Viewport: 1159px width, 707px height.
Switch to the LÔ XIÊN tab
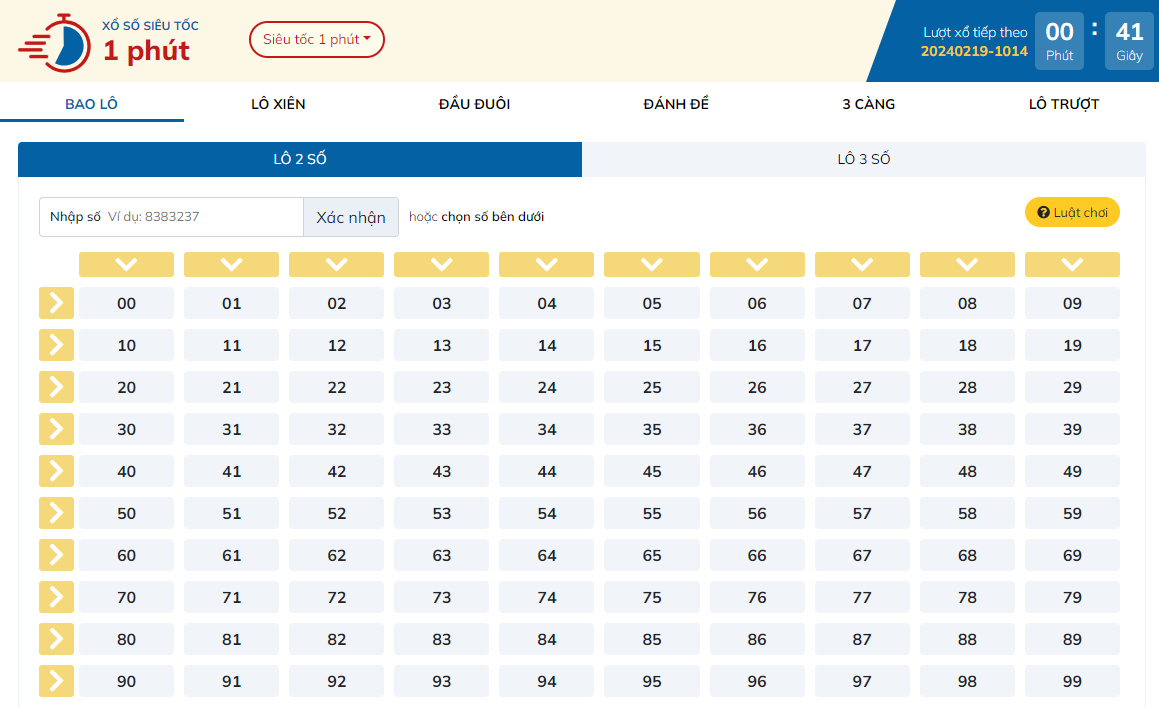click(278, 104)
